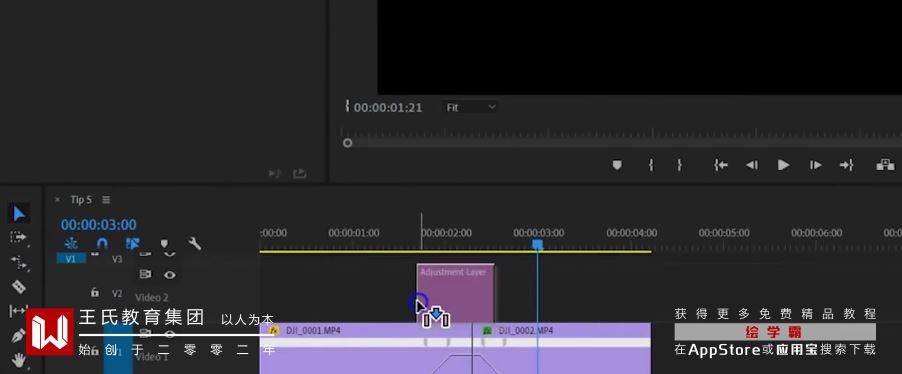
Task: Add marker in the timeline header
Action: pos(164,243)
